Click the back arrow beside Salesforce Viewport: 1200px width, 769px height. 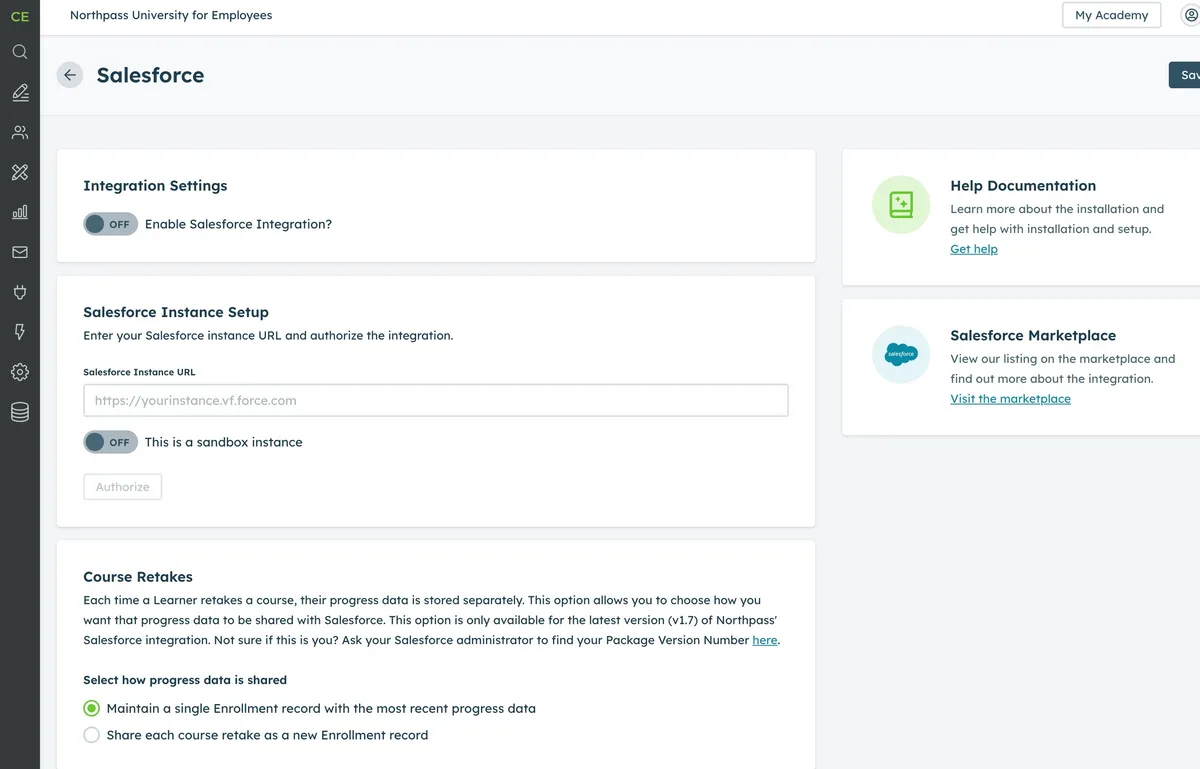pyautogui.click(x=70, y=75)
